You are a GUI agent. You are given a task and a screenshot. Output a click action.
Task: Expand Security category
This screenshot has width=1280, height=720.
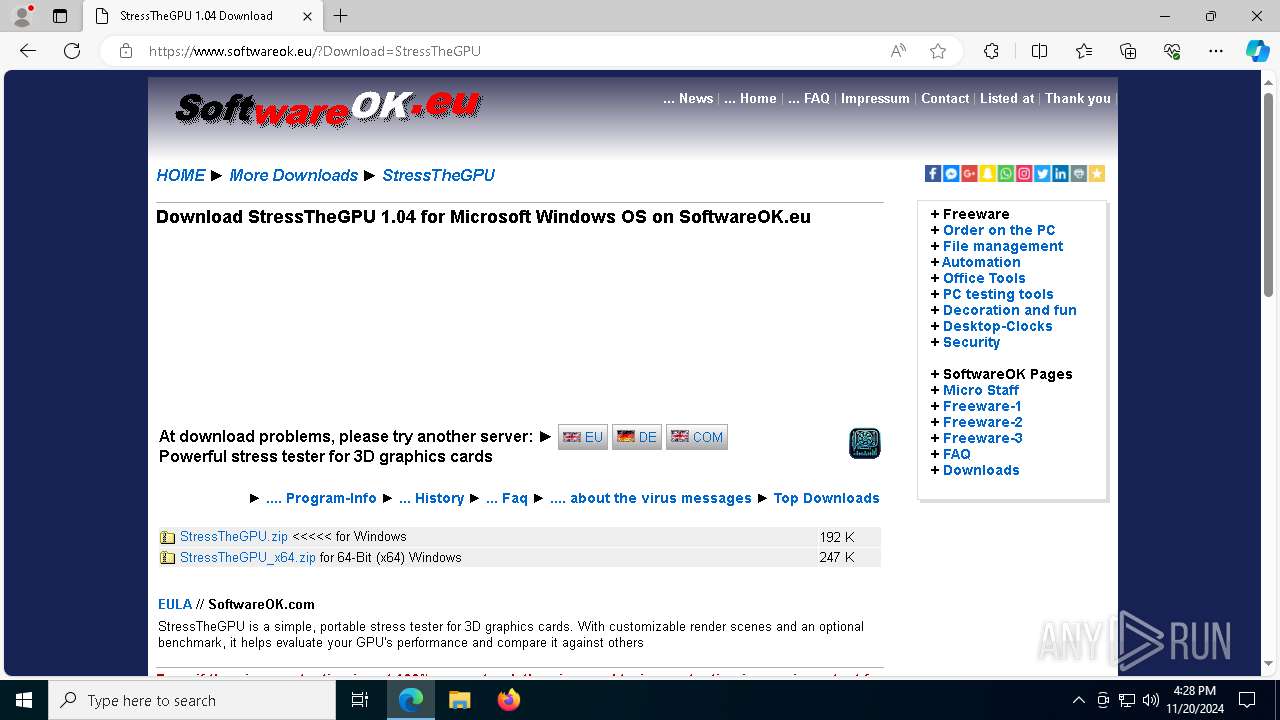point(971,342)
